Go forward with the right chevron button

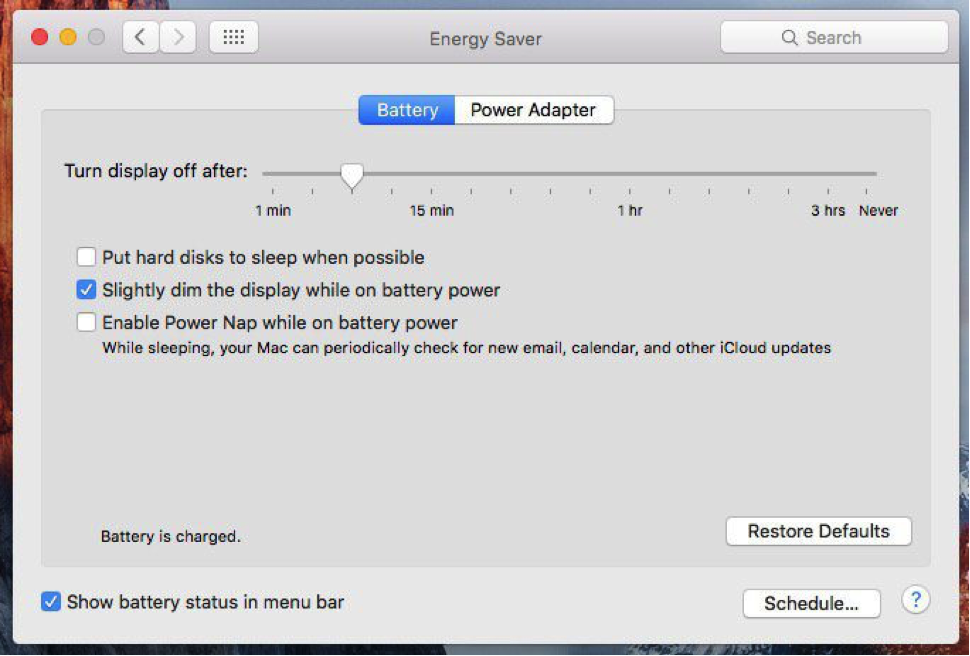point(178,37)
